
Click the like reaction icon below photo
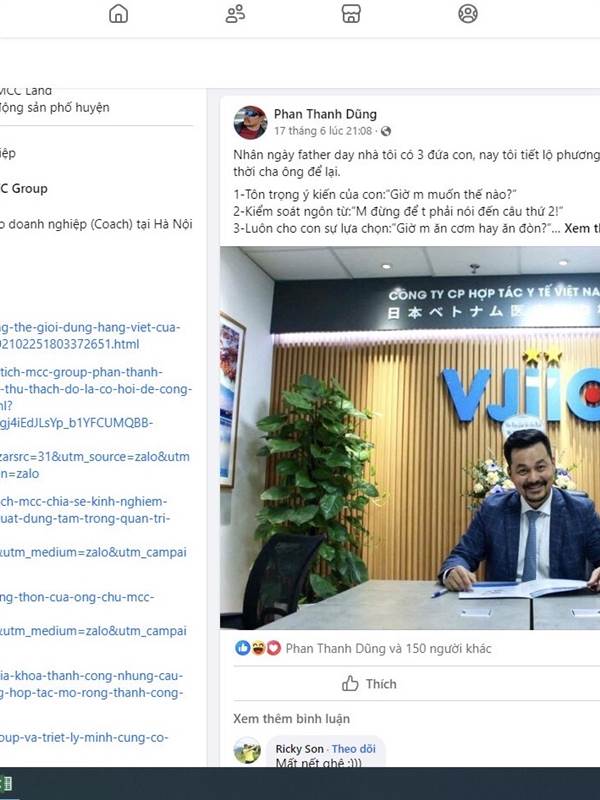tap(243, 648)
